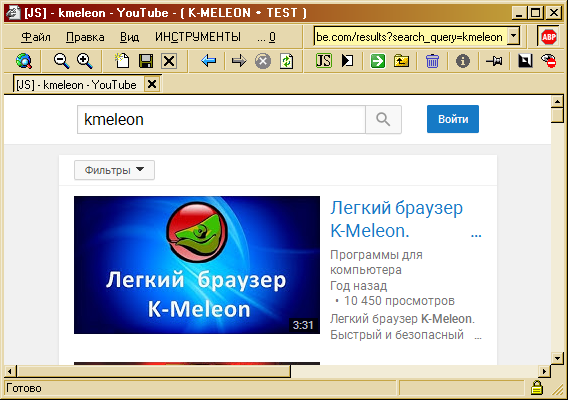Screen dimensions: 568x400
Task: Zoom out with the minus magnifier
Action: pos(61,61)
